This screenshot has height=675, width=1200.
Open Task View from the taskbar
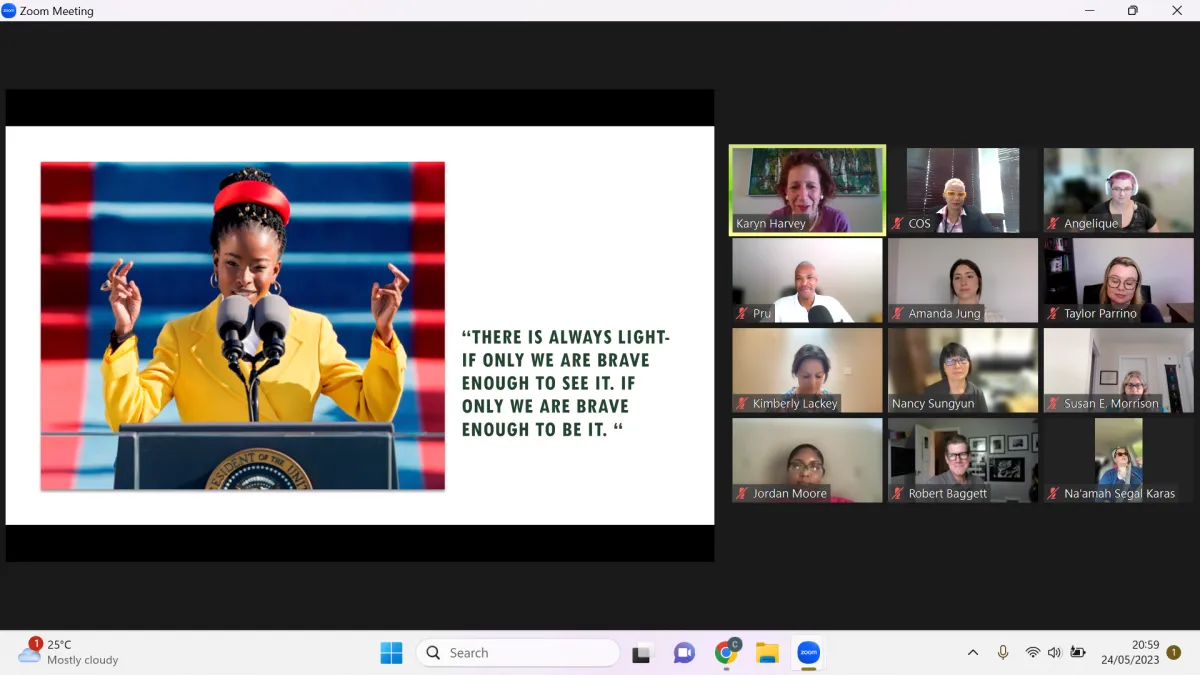(x=641, y=653)
